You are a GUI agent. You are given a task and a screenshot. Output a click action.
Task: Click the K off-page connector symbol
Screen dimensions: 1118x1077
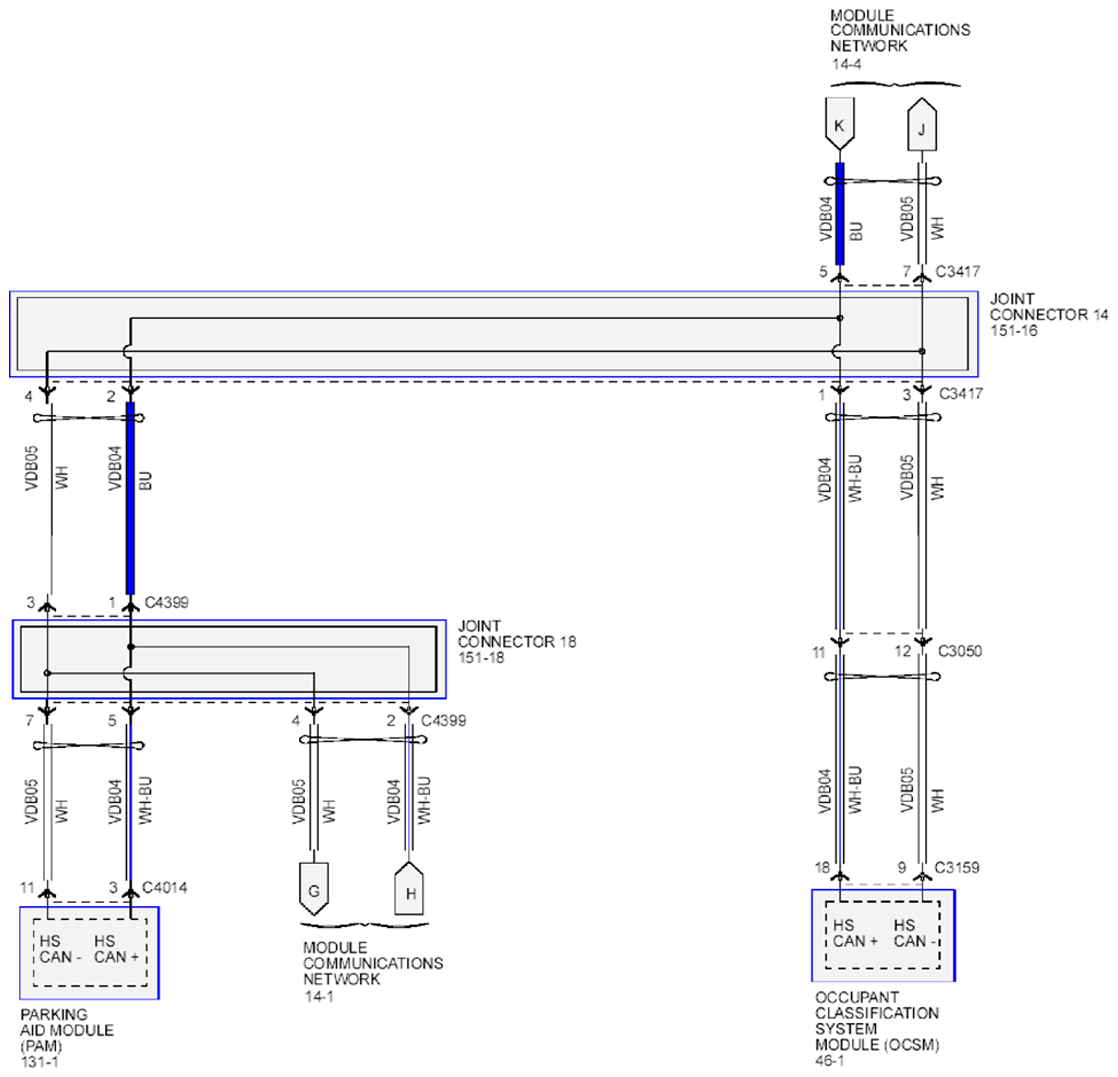839,125
